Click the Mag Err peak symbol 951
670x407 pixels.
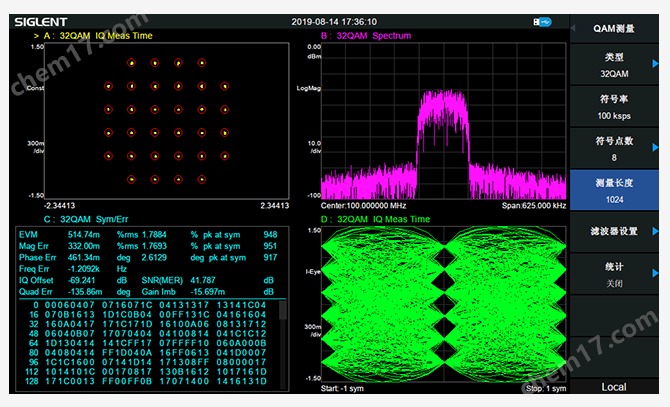270,246
